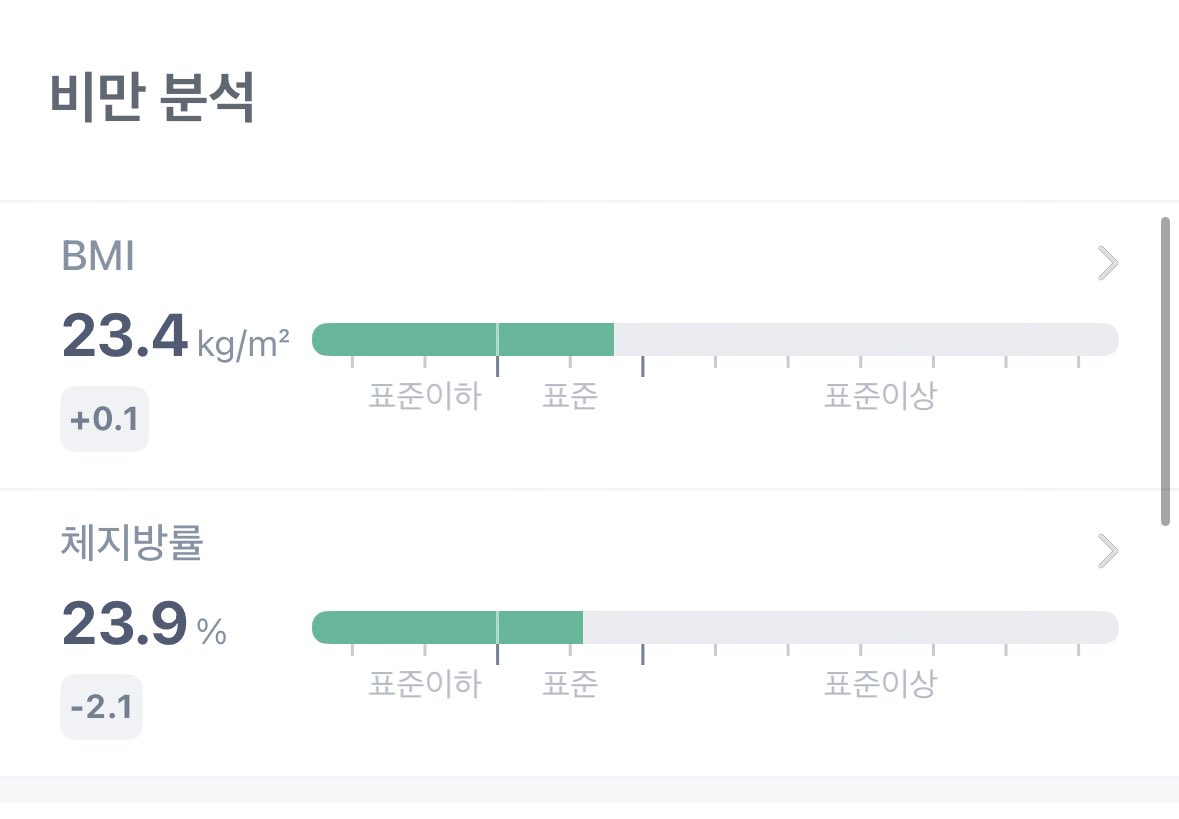Click the BMI +0.1 change badge
Viewport: 1179px width, 819px height.
(105, 419)
